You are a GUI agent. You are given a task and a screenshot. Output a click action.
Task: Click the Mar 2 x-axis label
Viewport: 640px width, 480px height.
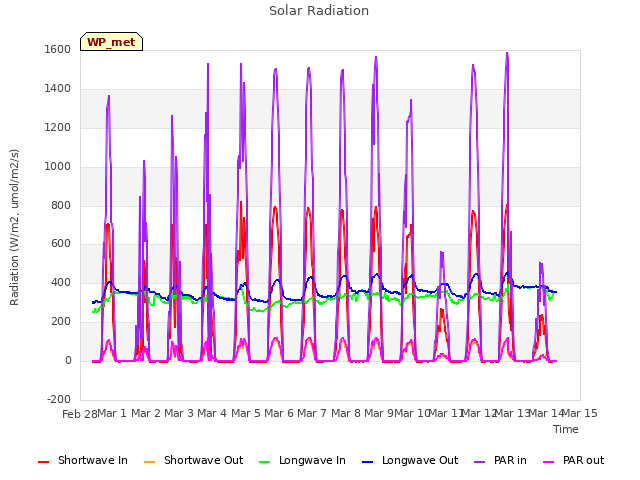pos(146,413)
